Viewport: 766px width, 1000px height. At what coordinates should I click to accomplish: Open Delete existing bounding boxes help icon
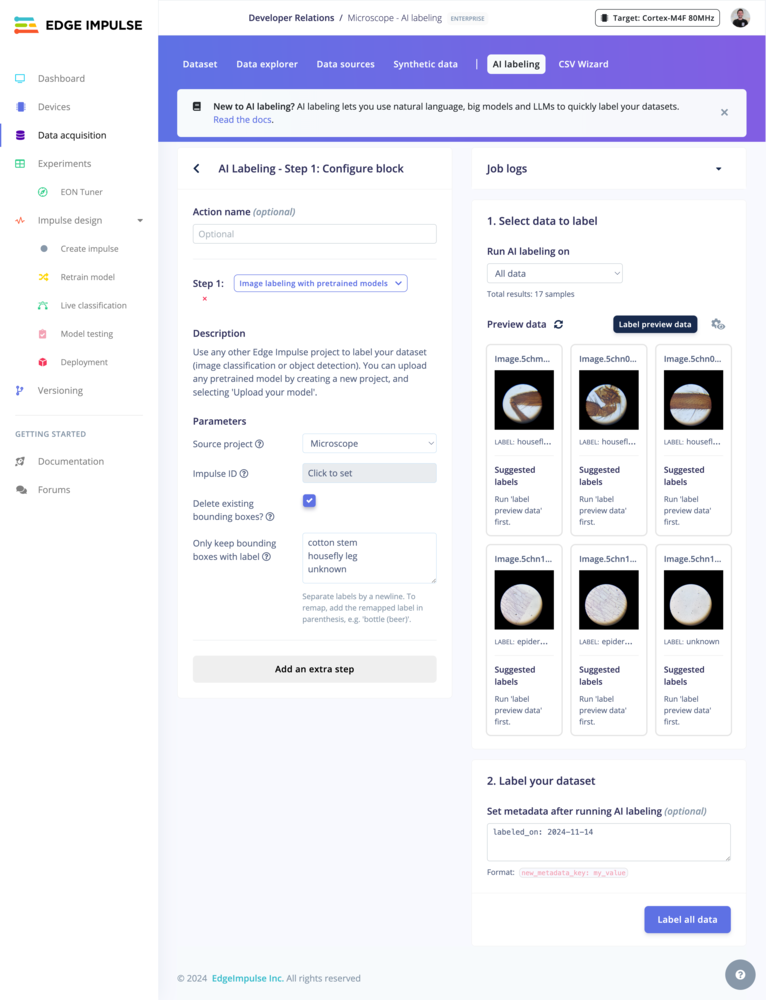point(270,517)
